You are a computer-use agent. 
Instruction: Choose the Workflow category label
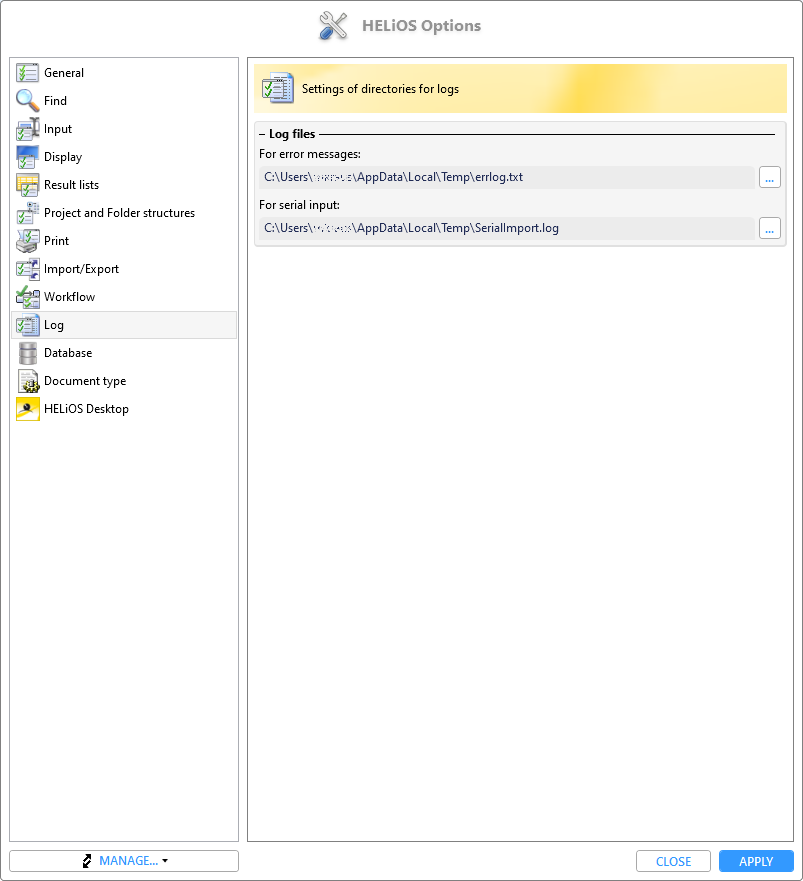pyautogui.click(x=70, y=297)
